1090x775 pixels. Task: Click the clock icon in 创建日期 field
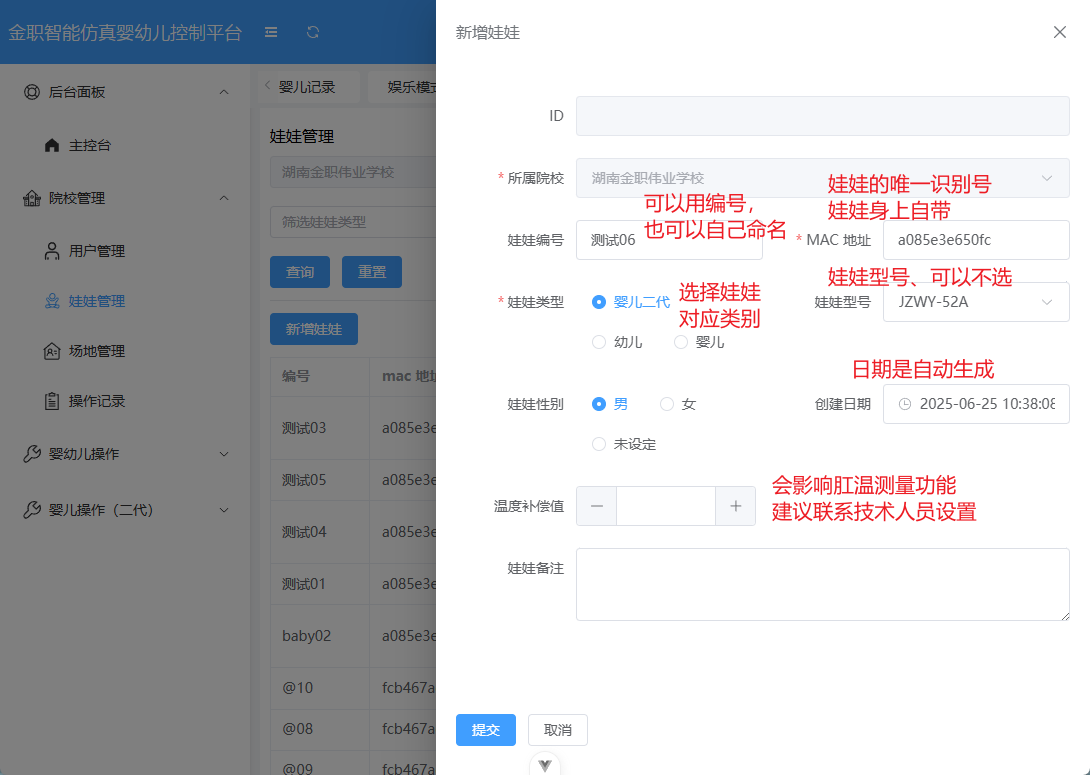point(904,404)
